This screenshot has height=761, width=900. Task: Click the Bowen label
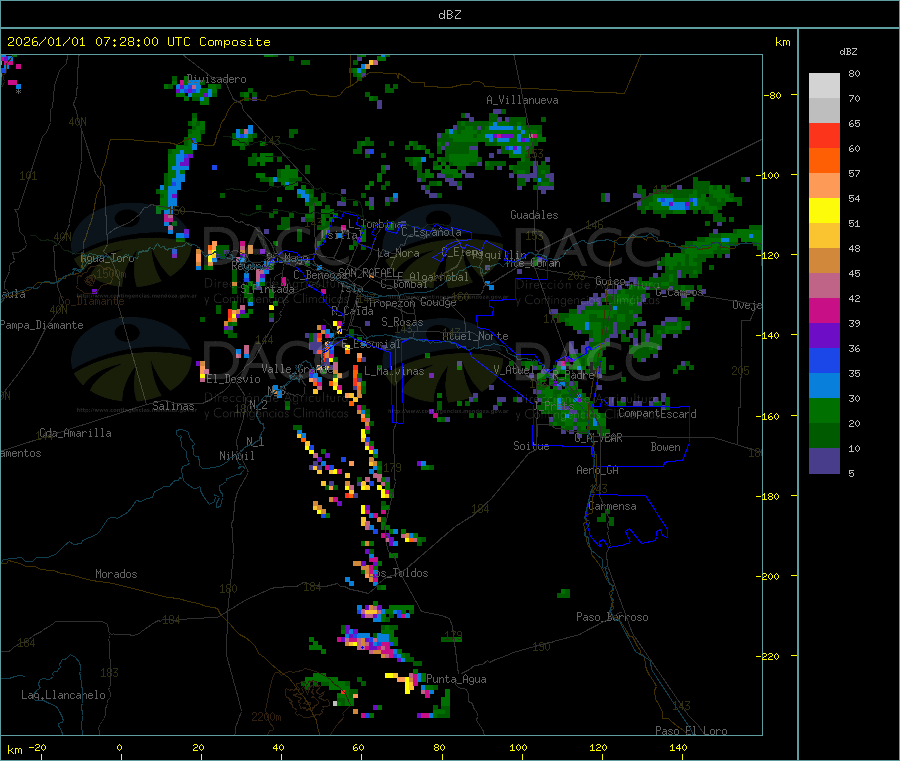[x=666, y=447]
